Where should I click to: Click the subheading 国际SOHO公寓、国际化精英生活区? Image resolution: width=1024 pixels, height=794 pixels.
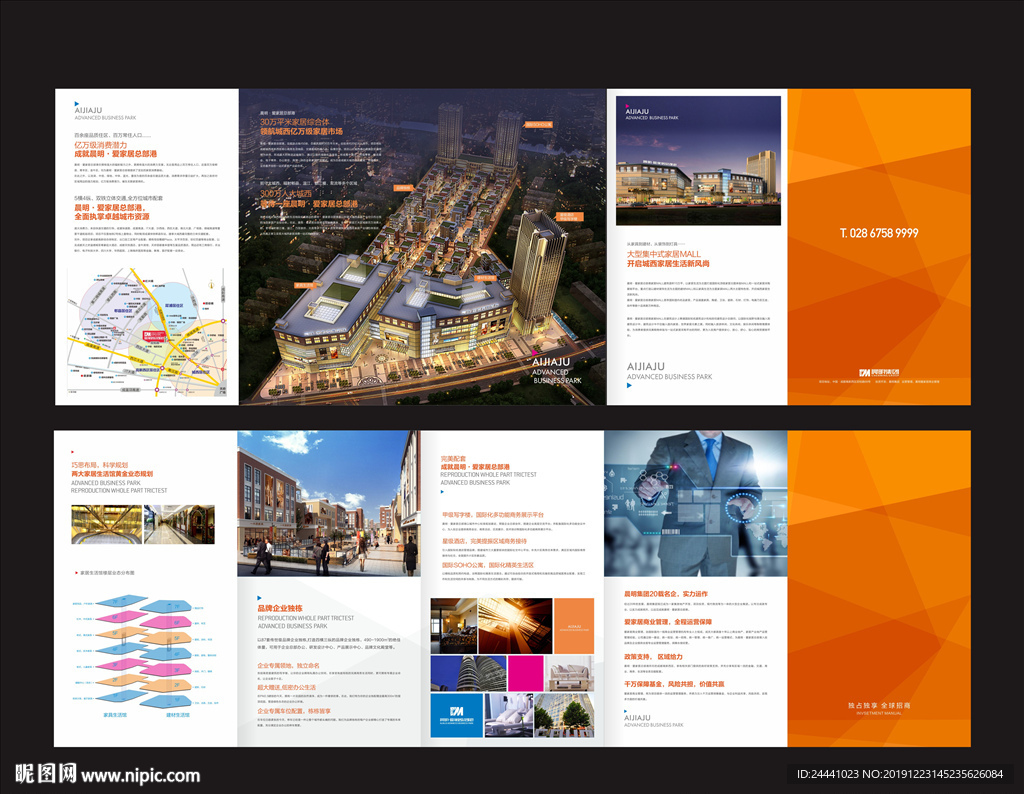(487, 565)
